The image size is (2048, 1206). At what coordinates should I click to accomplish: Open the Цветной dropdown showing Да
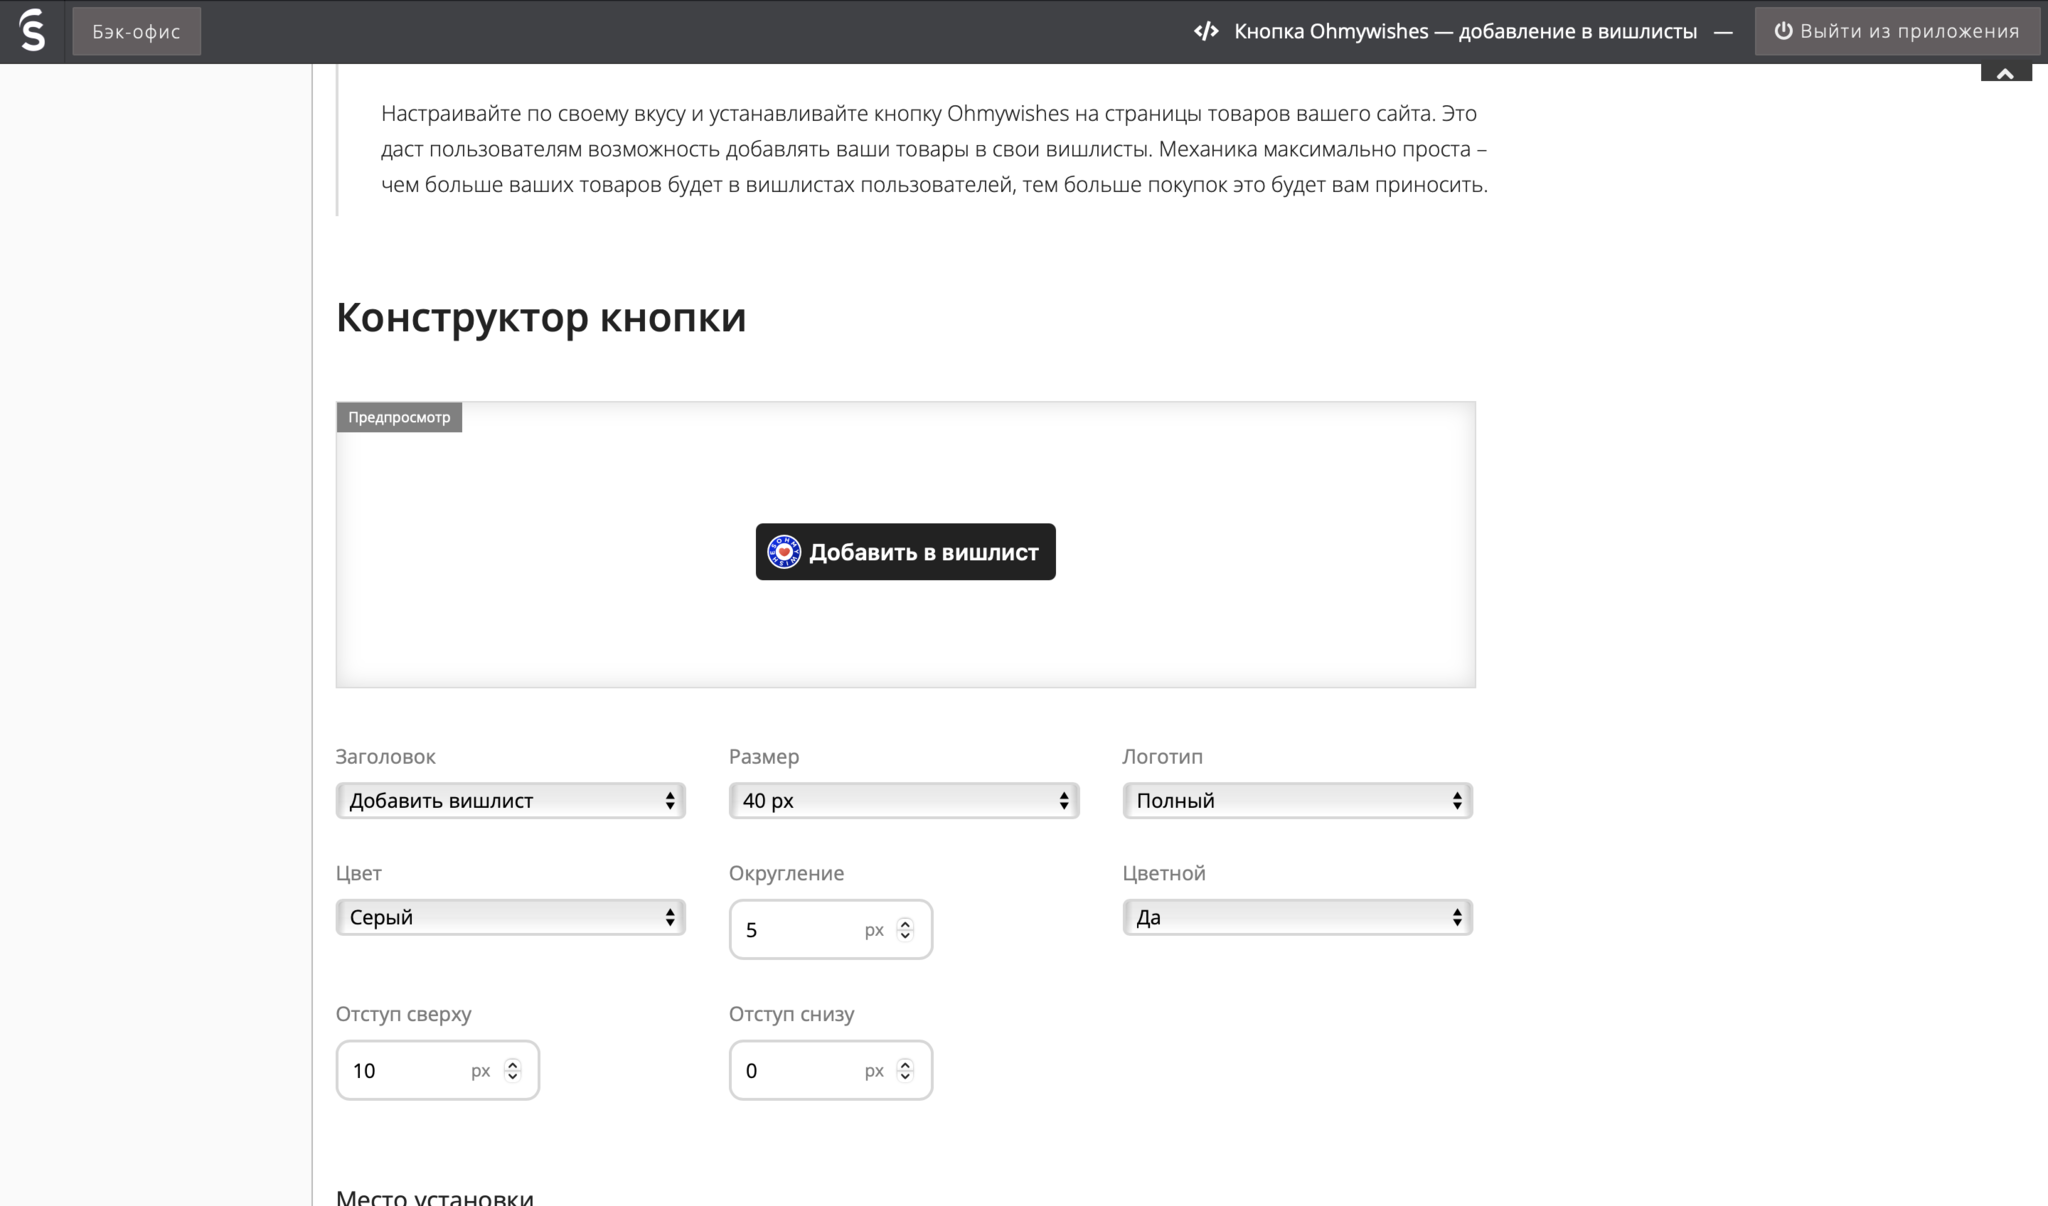pos(1297,917)
